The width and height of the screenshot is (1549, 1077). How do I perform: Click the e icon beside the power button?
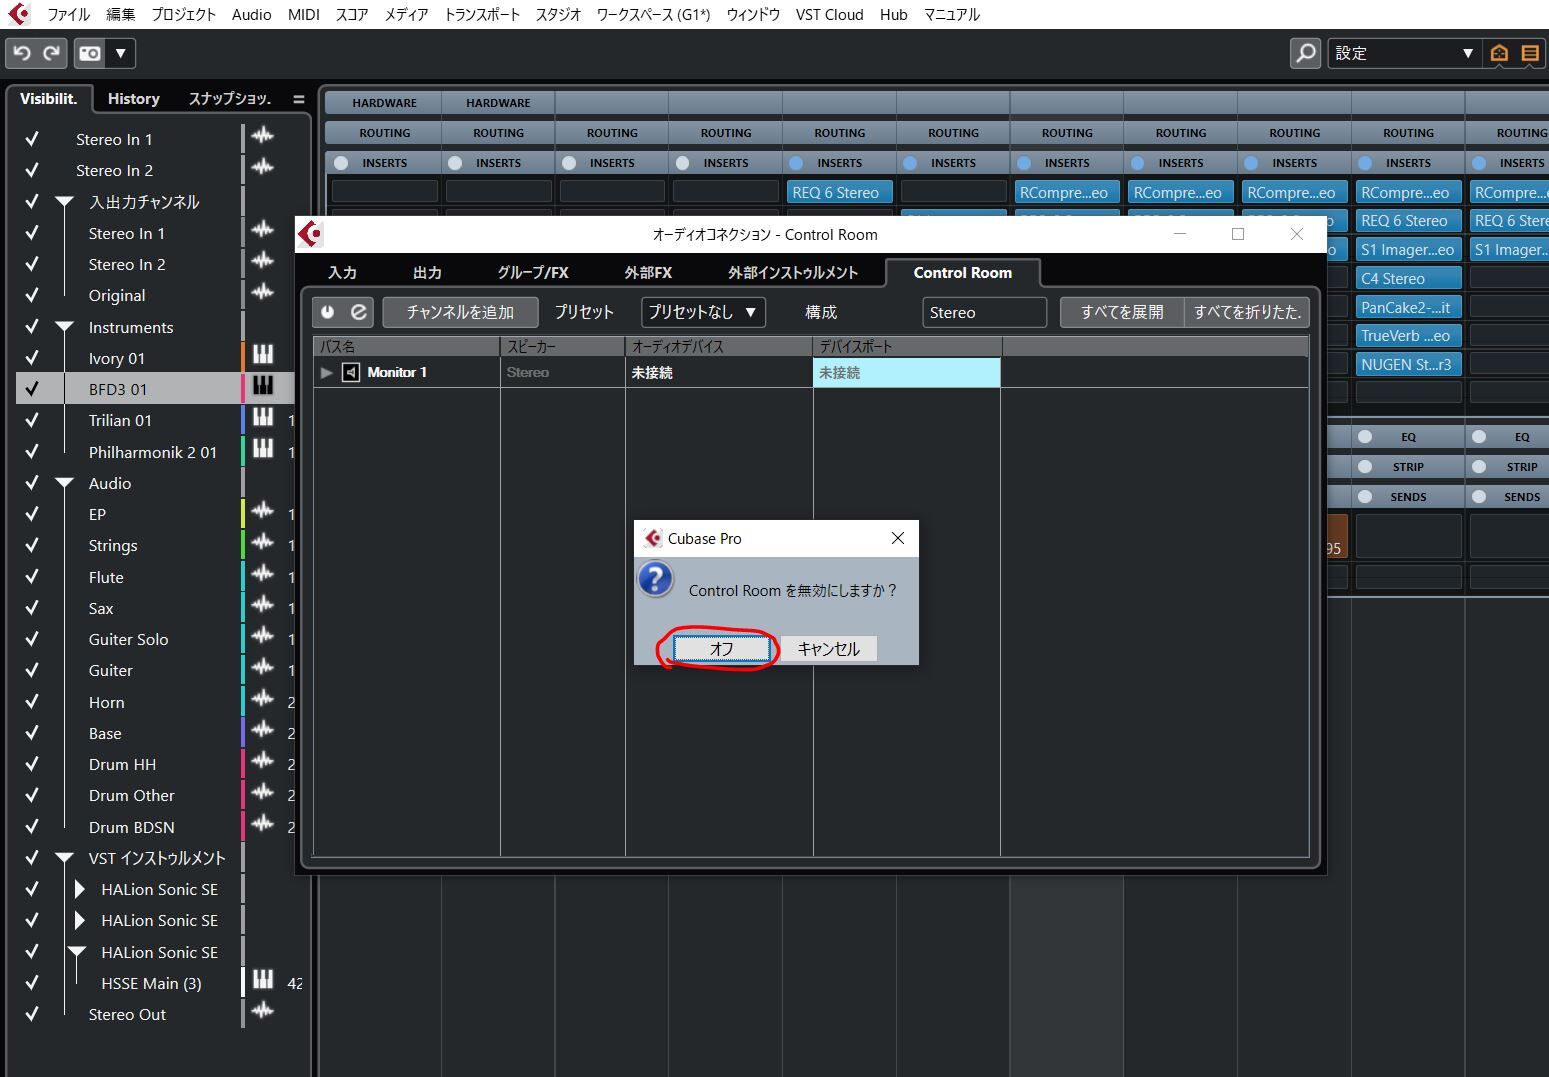358,312
